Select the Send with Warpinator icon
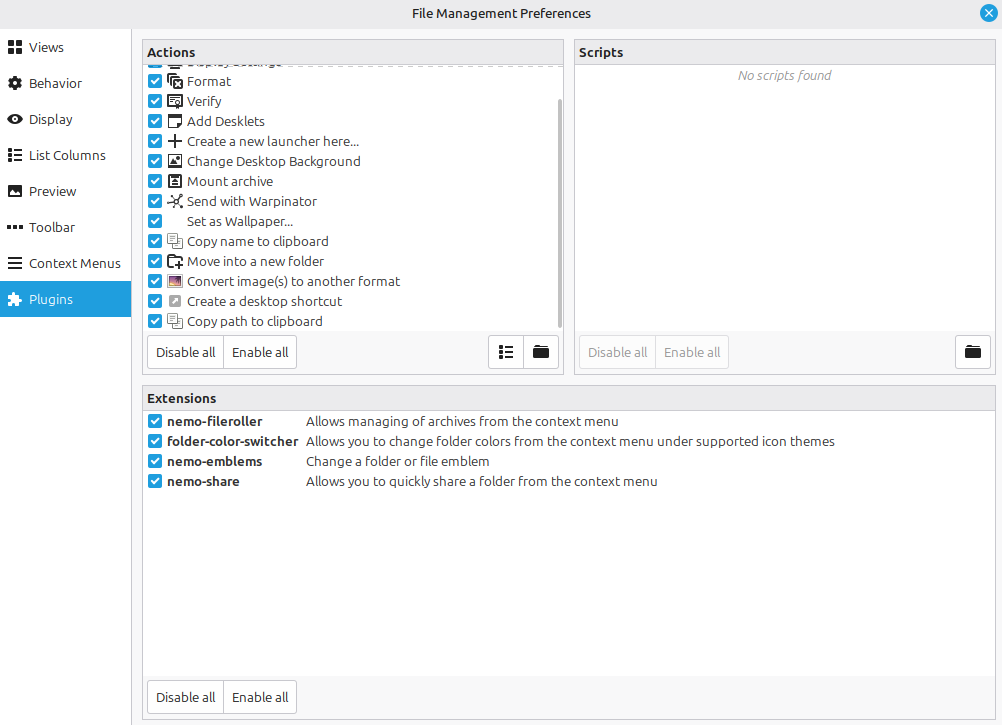 tap(175, 201)
